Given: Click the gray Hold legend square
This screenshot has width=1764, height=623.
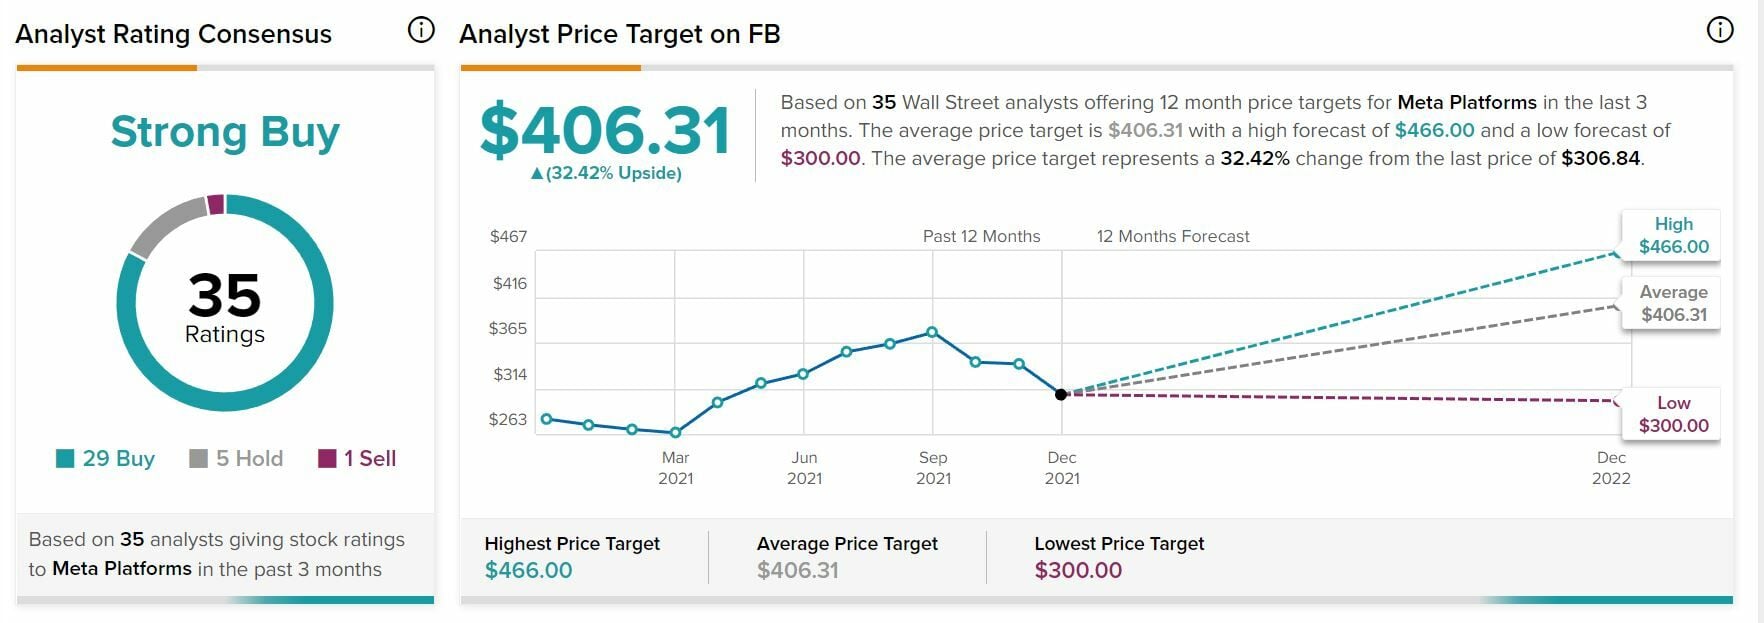Looking at the screenshot, I should pyautogui.click(x=198, y=459).
